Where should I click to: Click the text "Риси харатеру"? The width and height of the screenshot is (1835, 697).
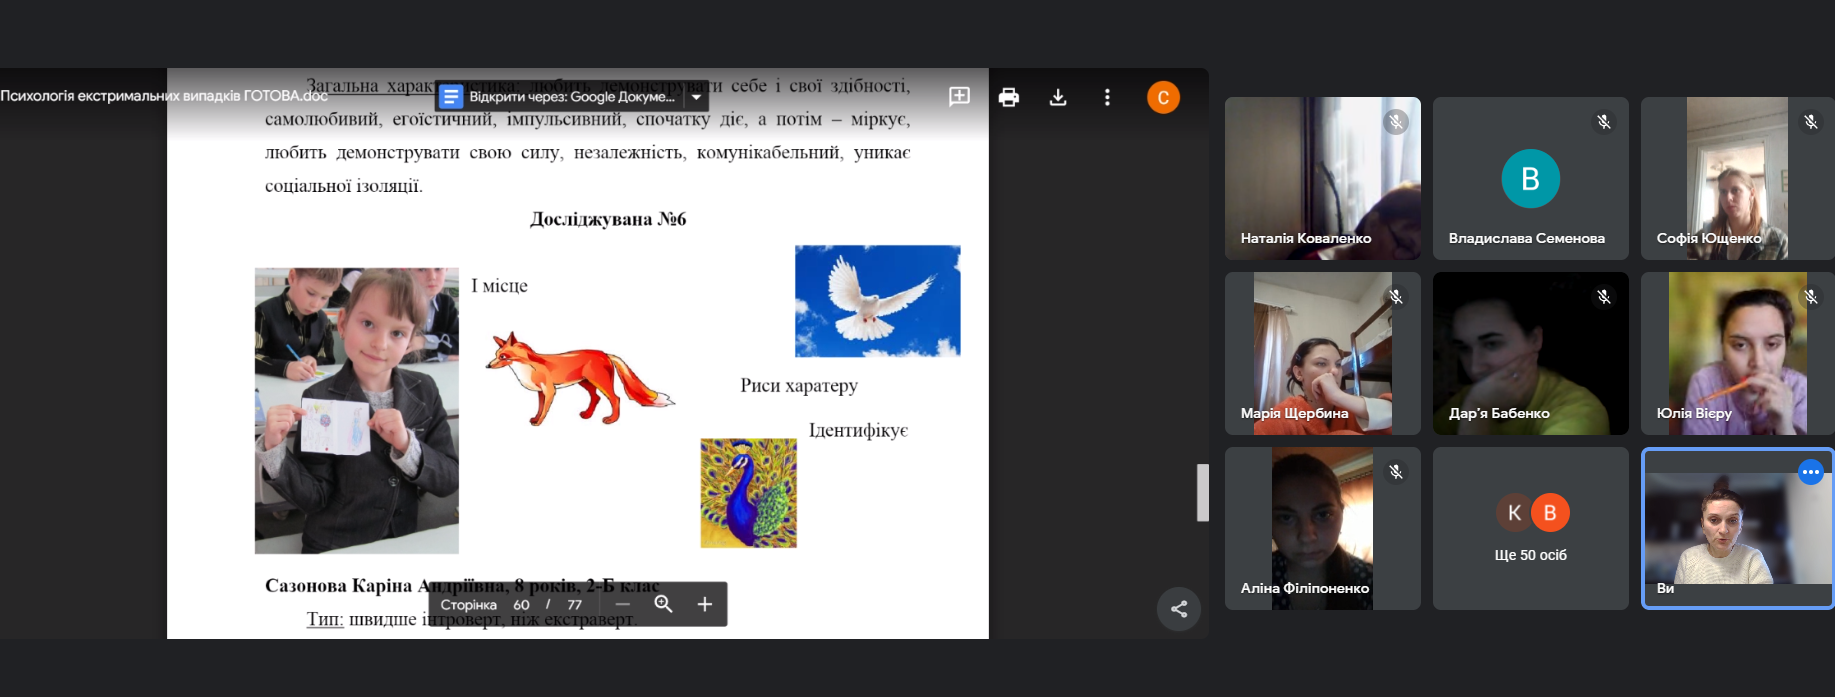click(799, 386)
